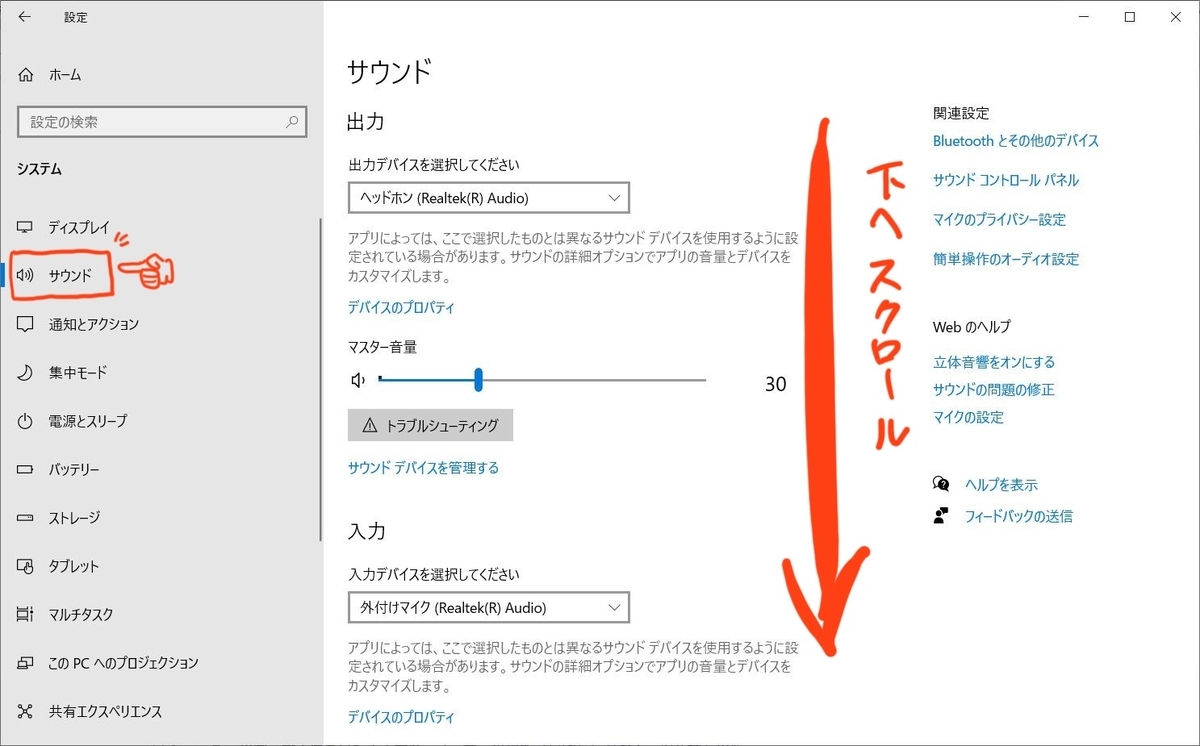1200x746 pixels.
Task: Open the 出力デバイス selection dropdown
Action: [x=488, y=197]
